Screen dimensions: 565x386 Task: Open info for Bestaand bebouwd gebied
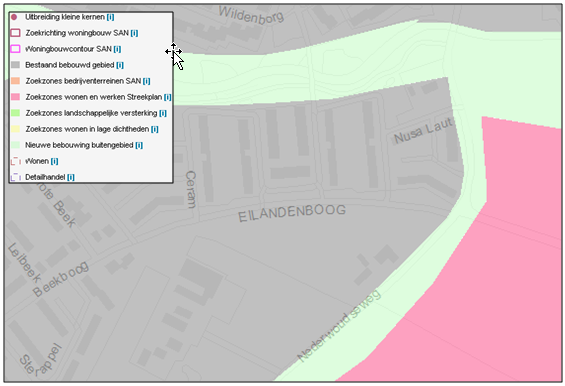120,65
